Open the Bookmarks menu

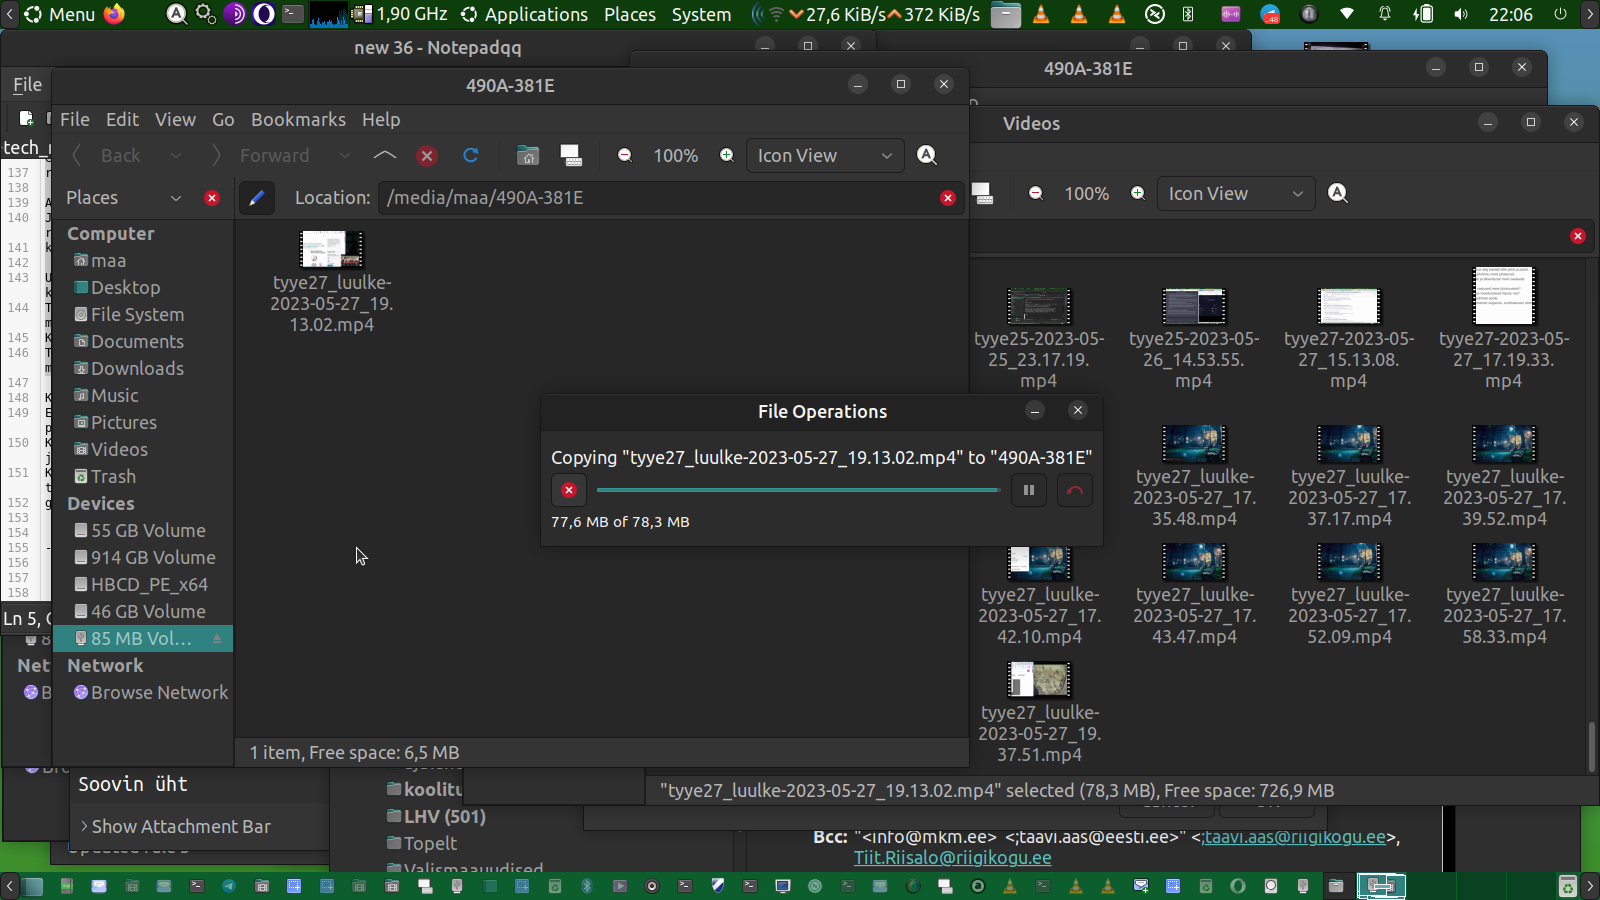pyautogui.click(x=298, y=119)
